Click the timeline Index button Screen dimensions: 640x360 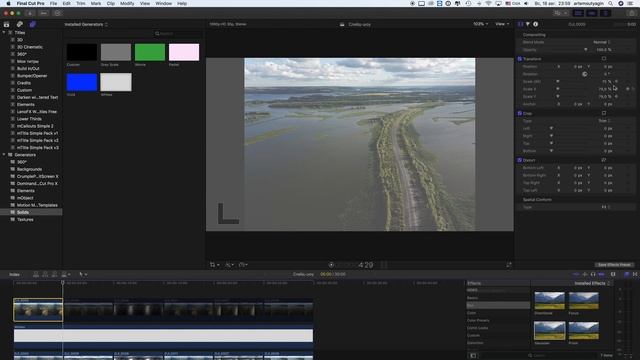14,274
